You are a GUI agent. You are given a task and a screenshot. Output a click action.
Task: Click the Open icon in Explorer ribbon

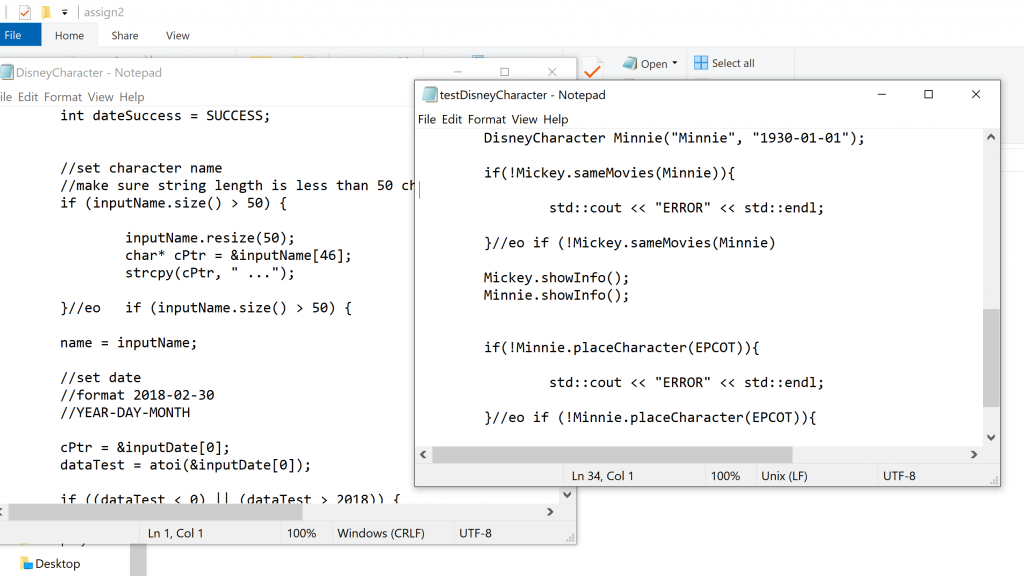point(630,63)
